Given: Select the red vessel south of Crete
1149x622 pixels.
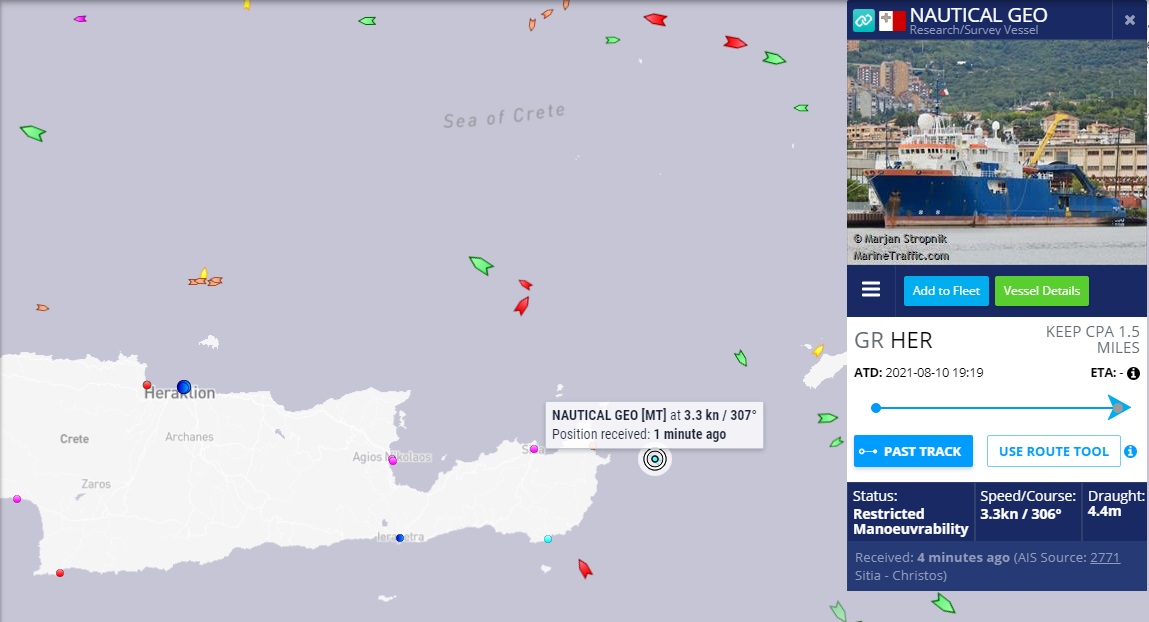Looking at the screenshot, I should click(585, 569).
